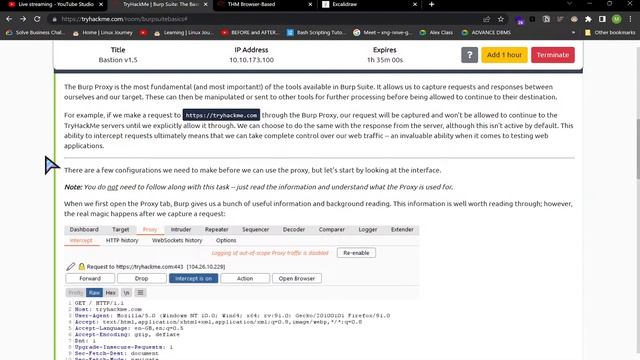Open a new browser tab

click(x=431, y=4)
